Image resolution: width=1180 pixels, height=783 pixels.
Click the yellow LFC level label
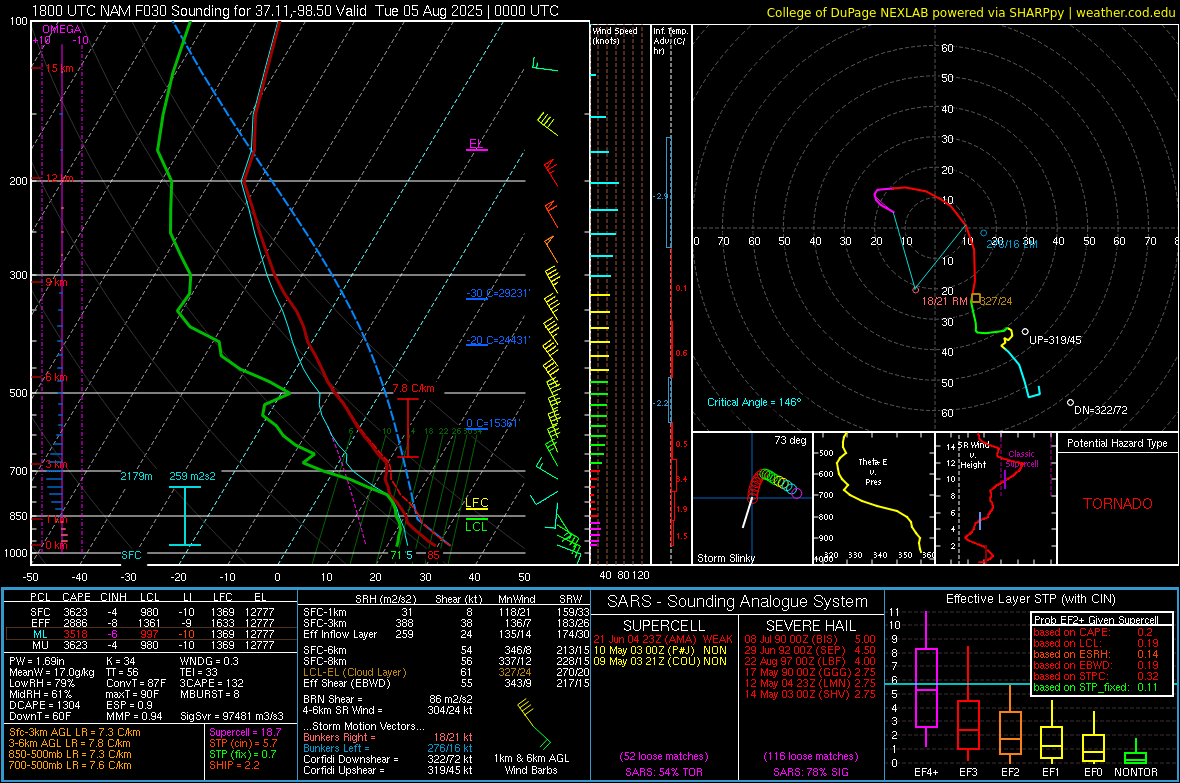(x=476, y=503)
